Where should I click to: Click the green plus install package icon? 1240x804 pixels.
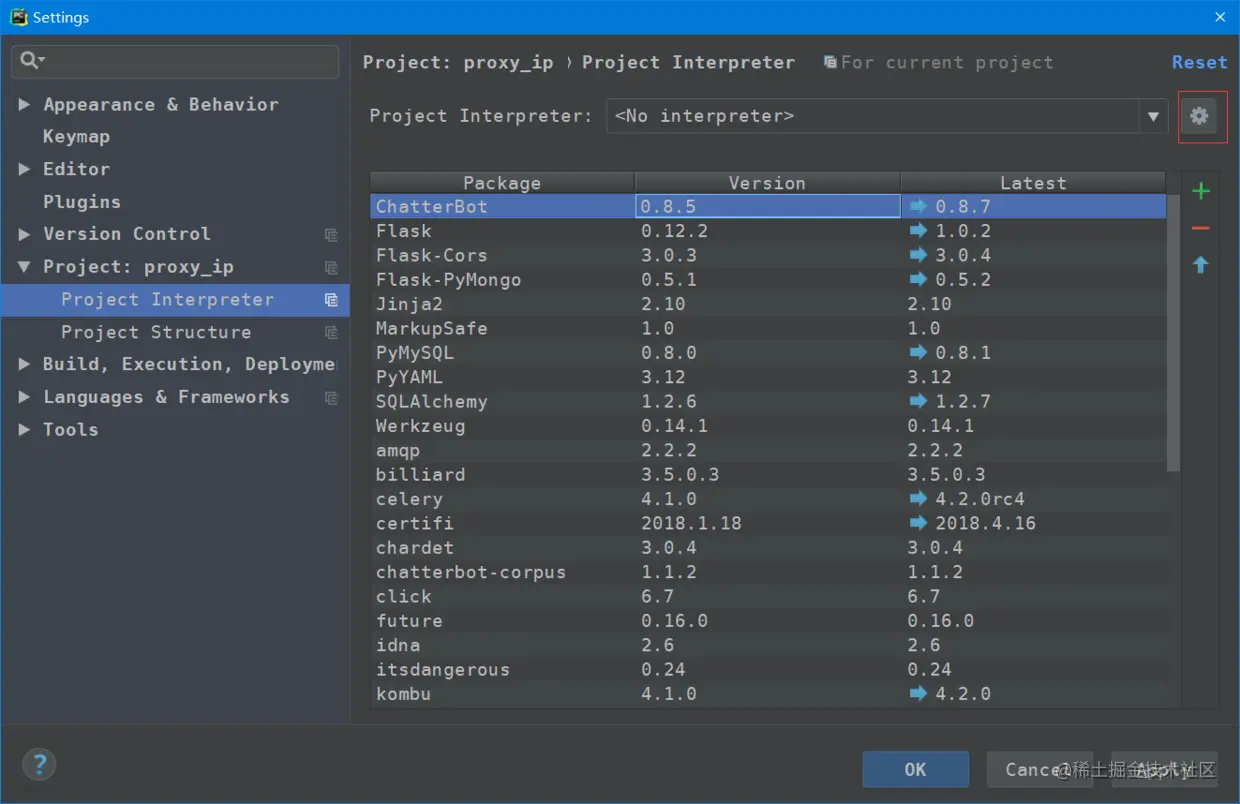(1201, 191)
